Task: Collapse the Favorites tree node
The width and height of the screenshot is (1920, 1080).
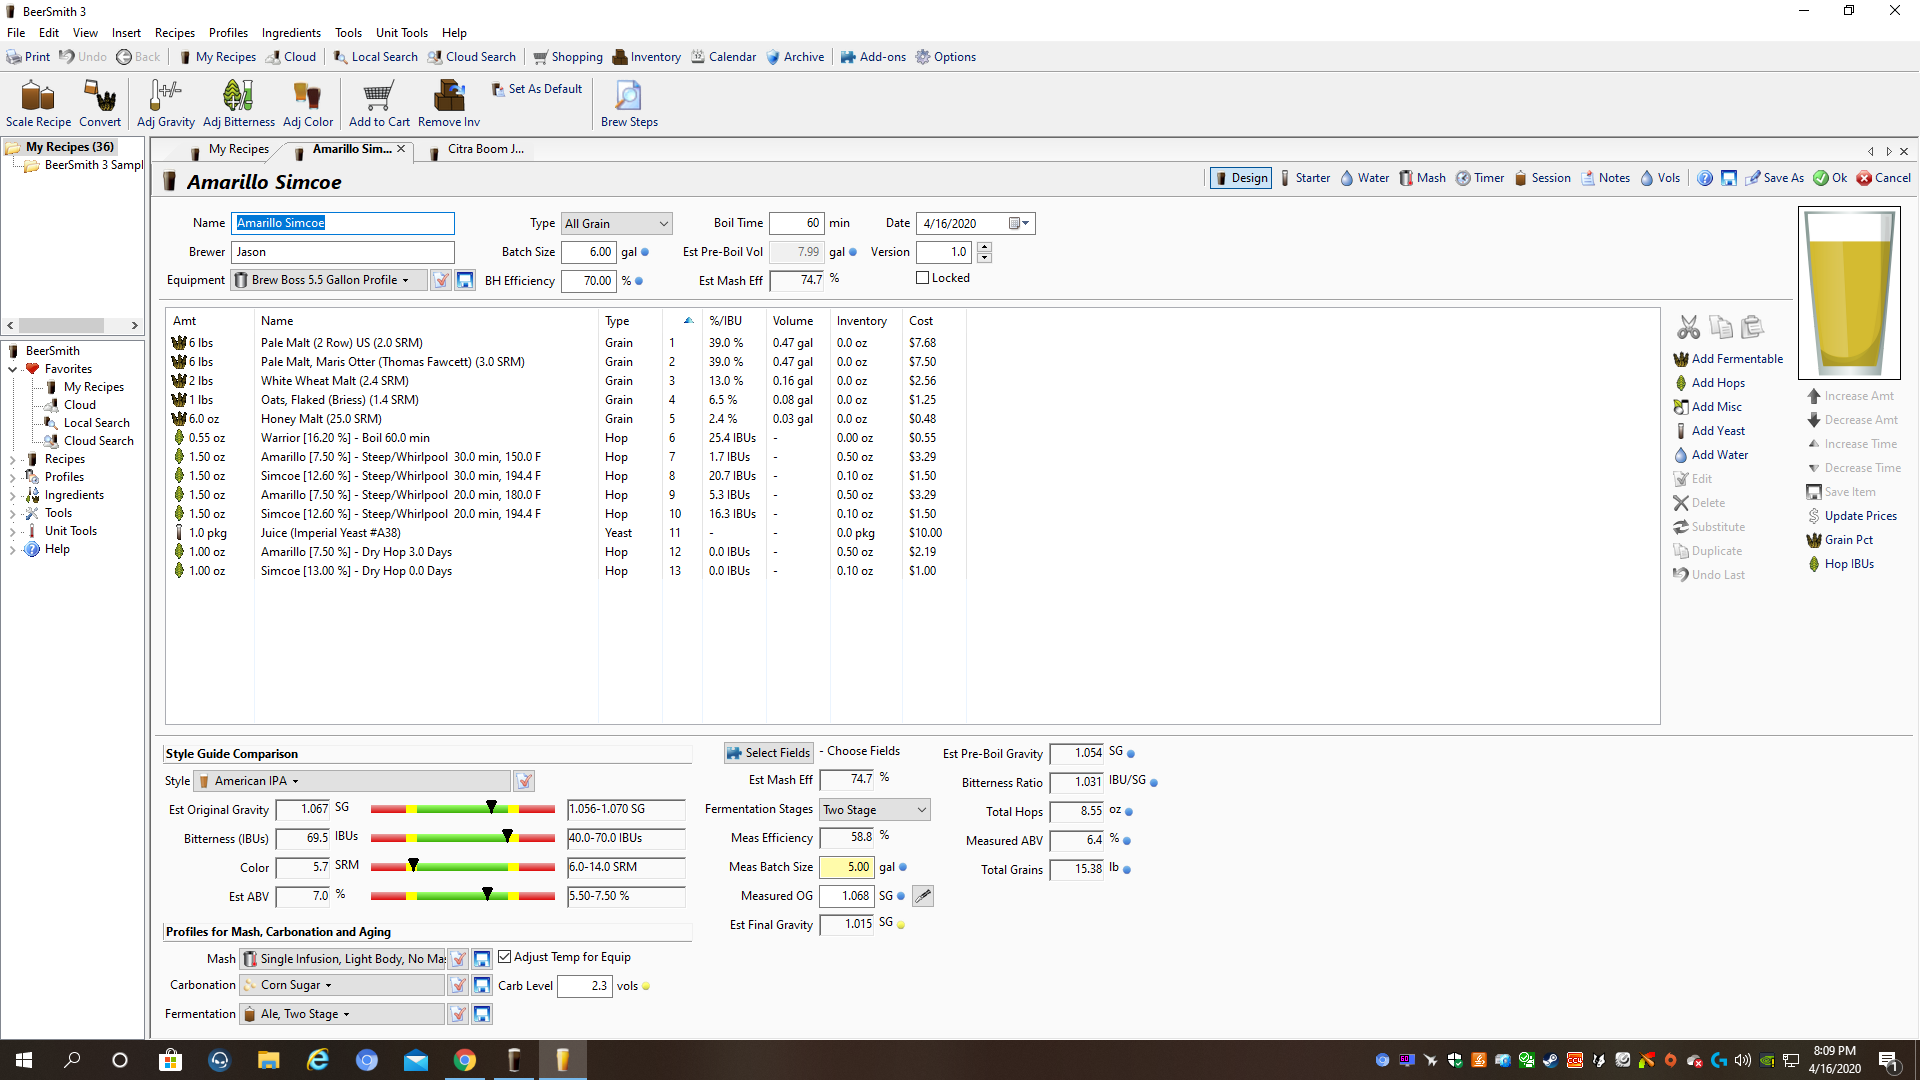Action: (x=13, y=369)
